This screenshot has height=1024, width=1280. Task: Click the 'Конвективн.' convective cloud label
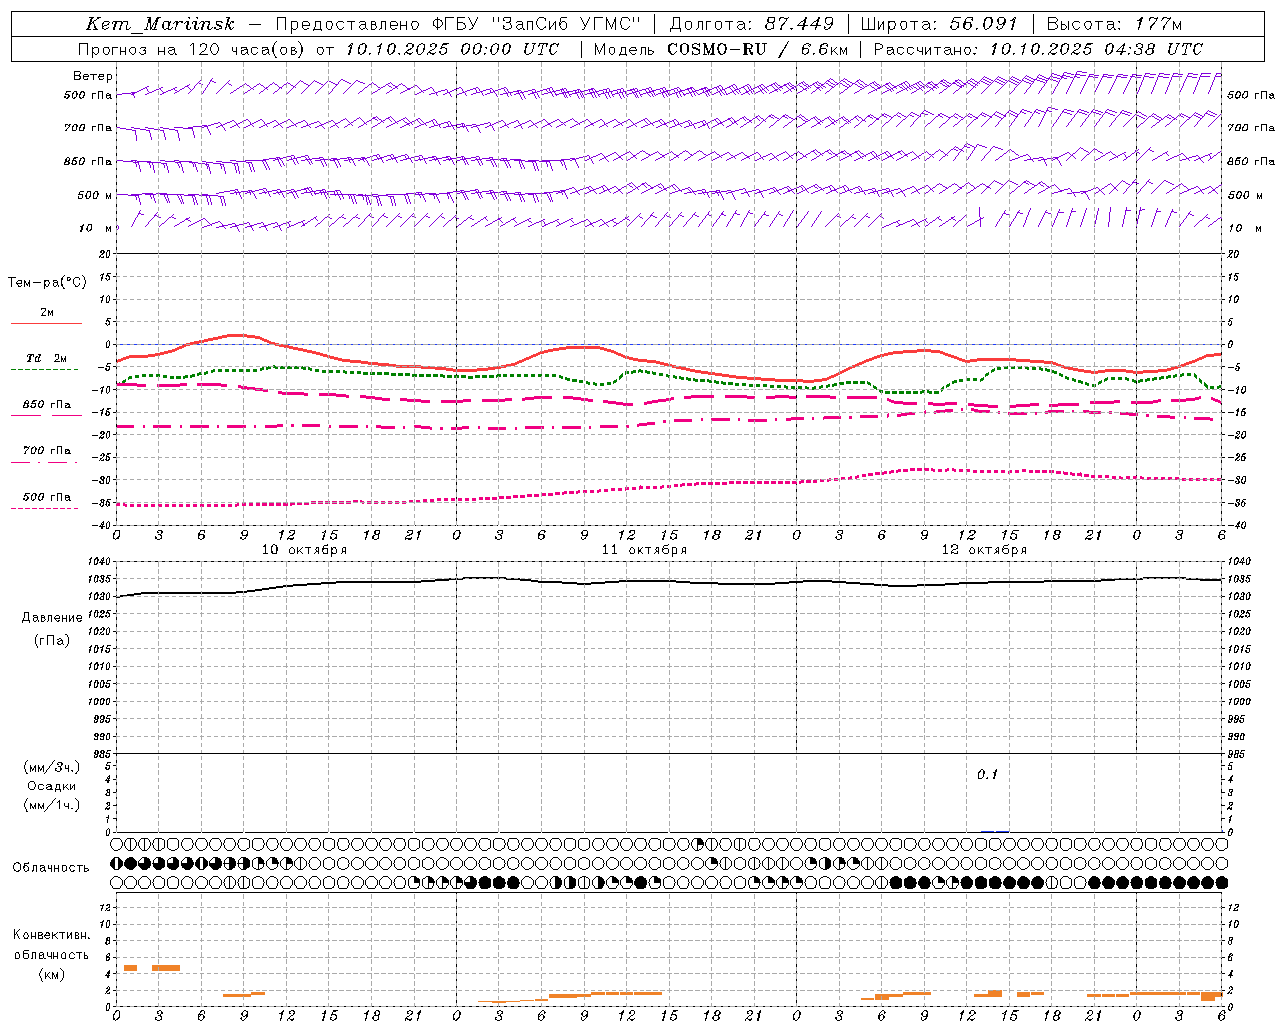[51, 935]
